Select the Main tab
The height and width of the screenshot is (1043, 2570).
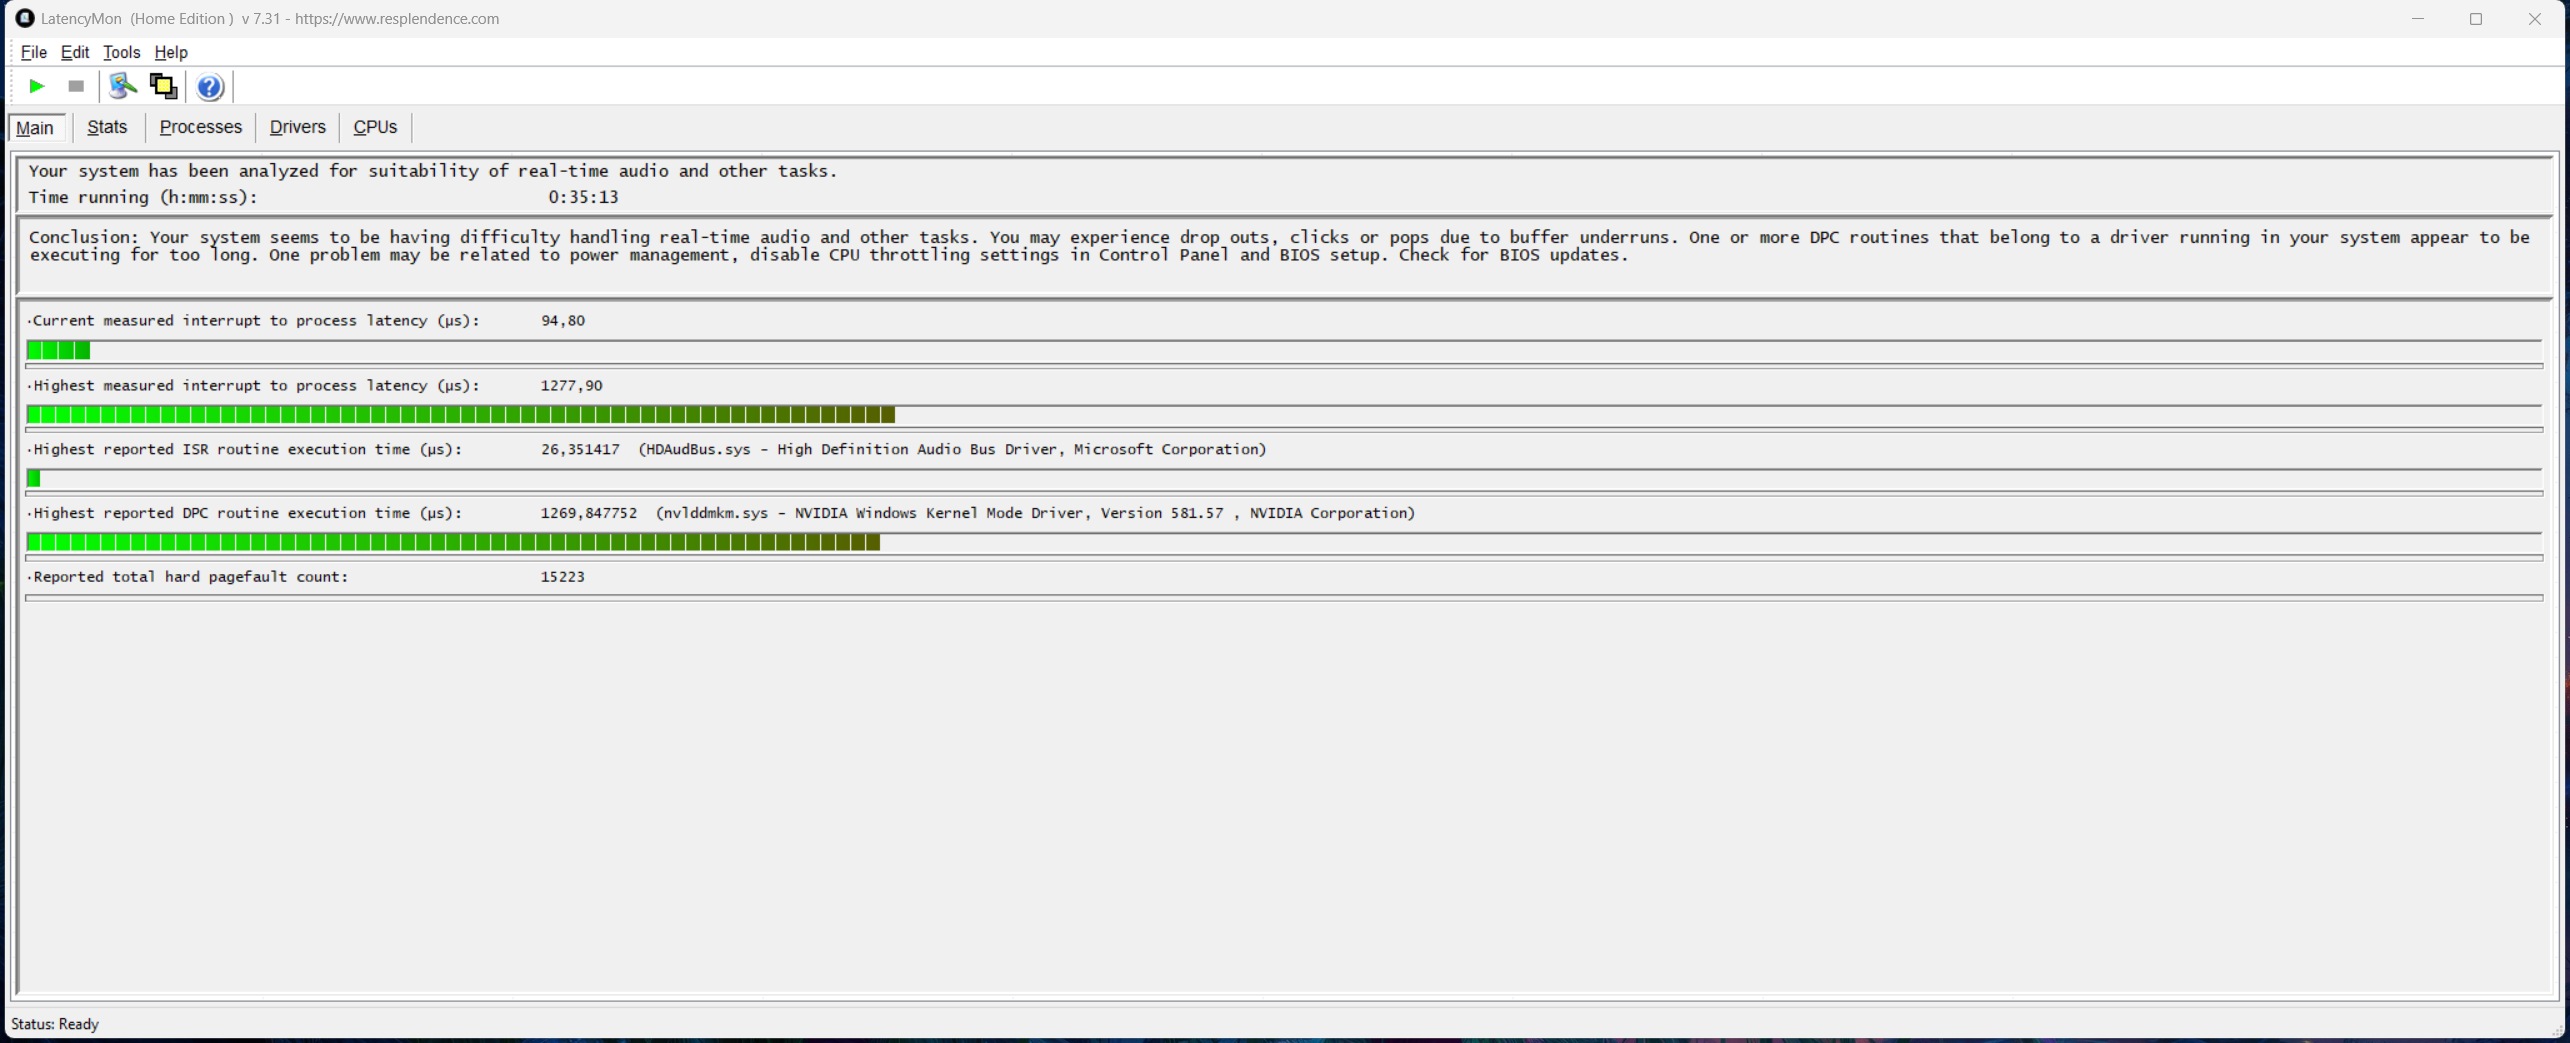click(x=36, y=128)
